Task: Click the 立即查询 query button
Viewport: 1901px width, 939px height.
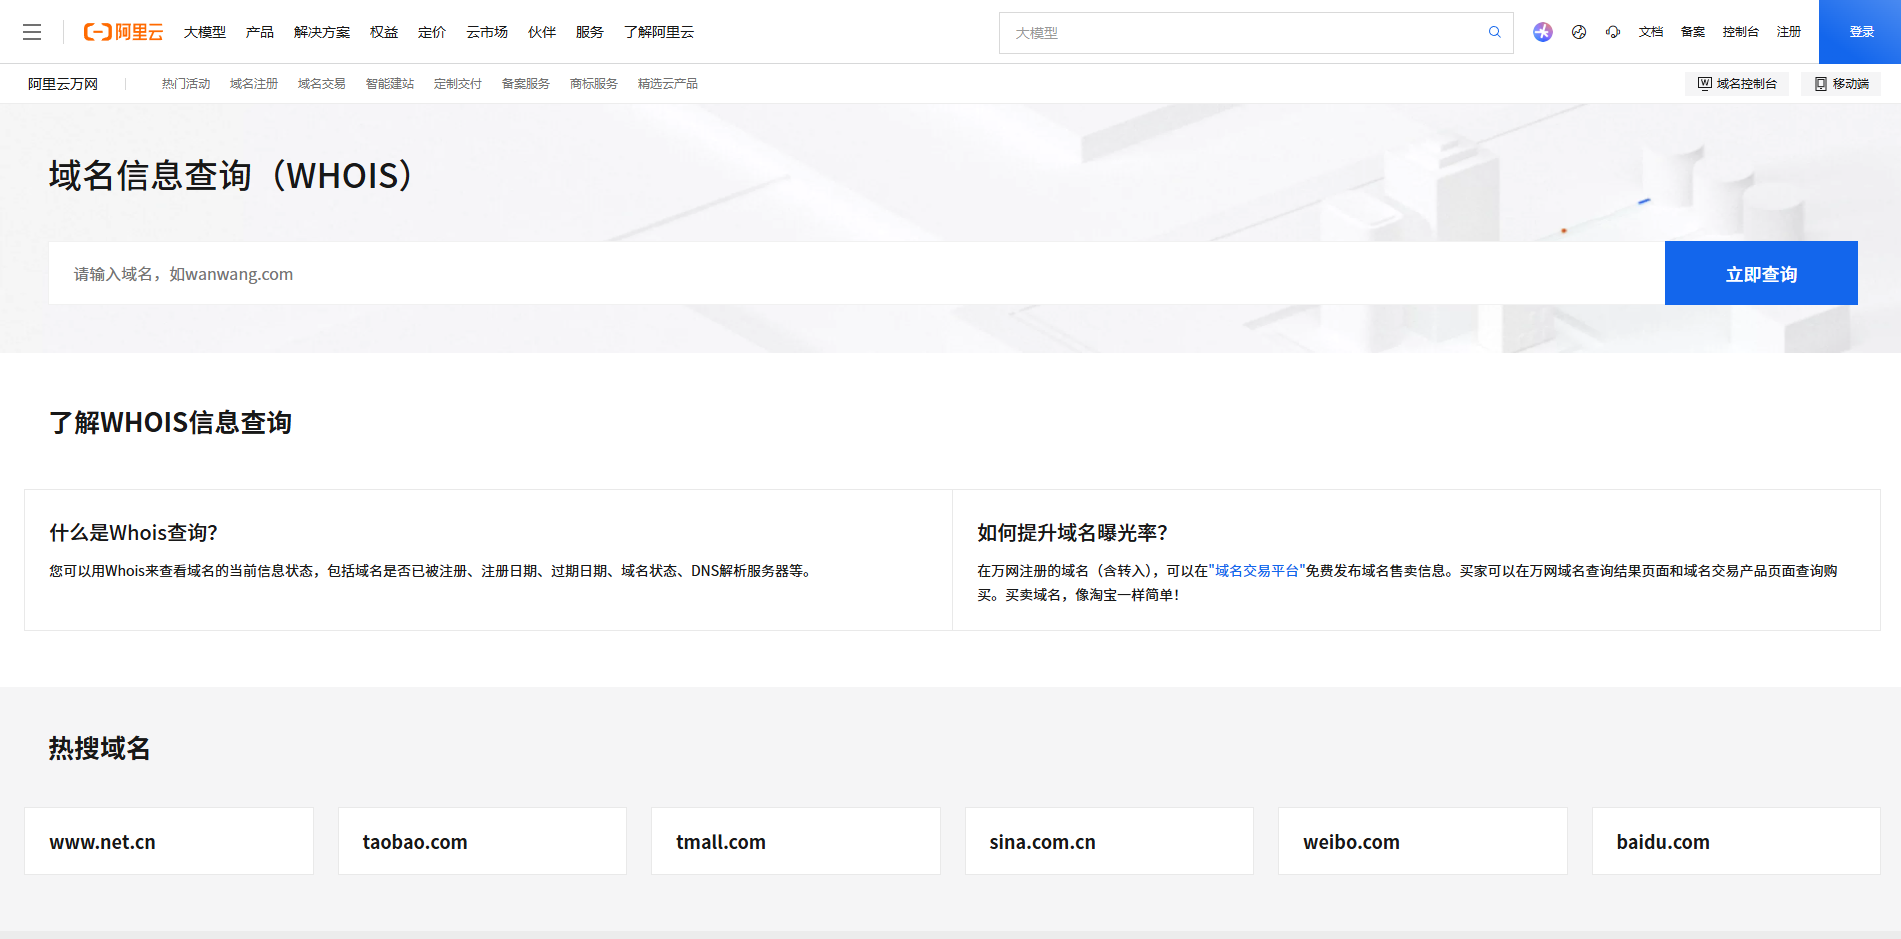Action: point(1761,272)
